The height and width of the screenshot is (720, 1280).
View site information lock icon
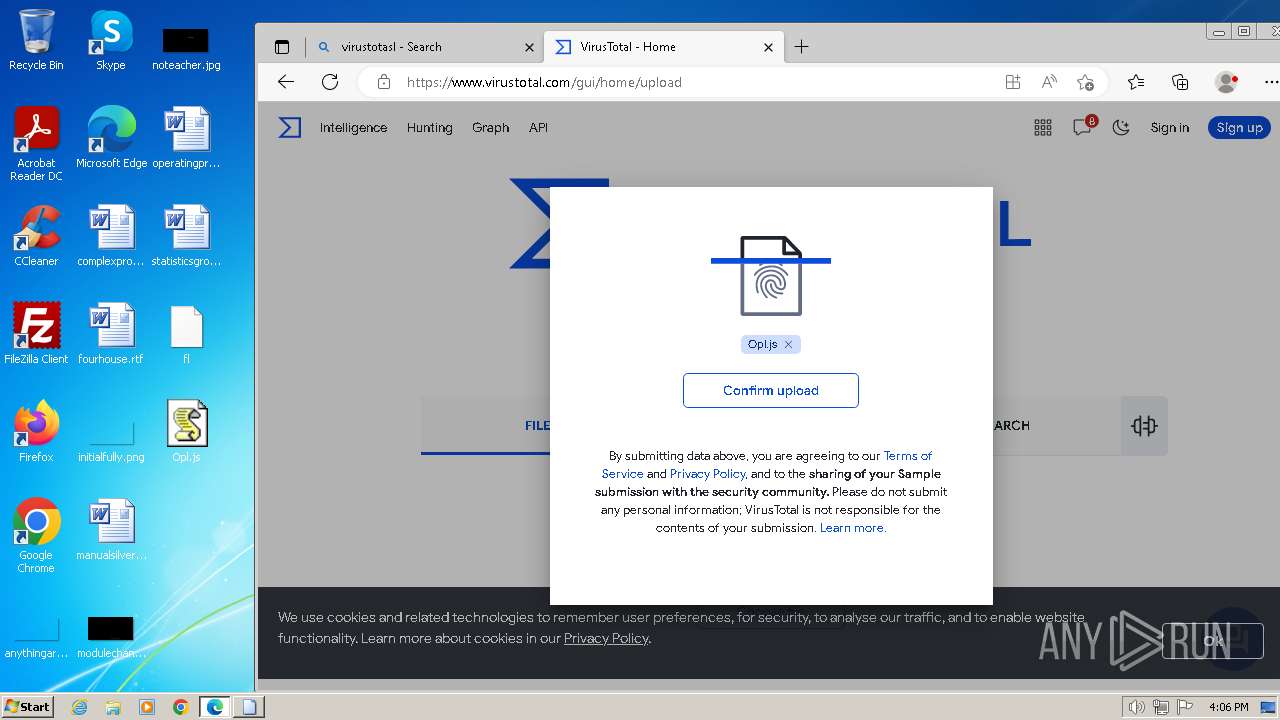[x=384, y=82]
